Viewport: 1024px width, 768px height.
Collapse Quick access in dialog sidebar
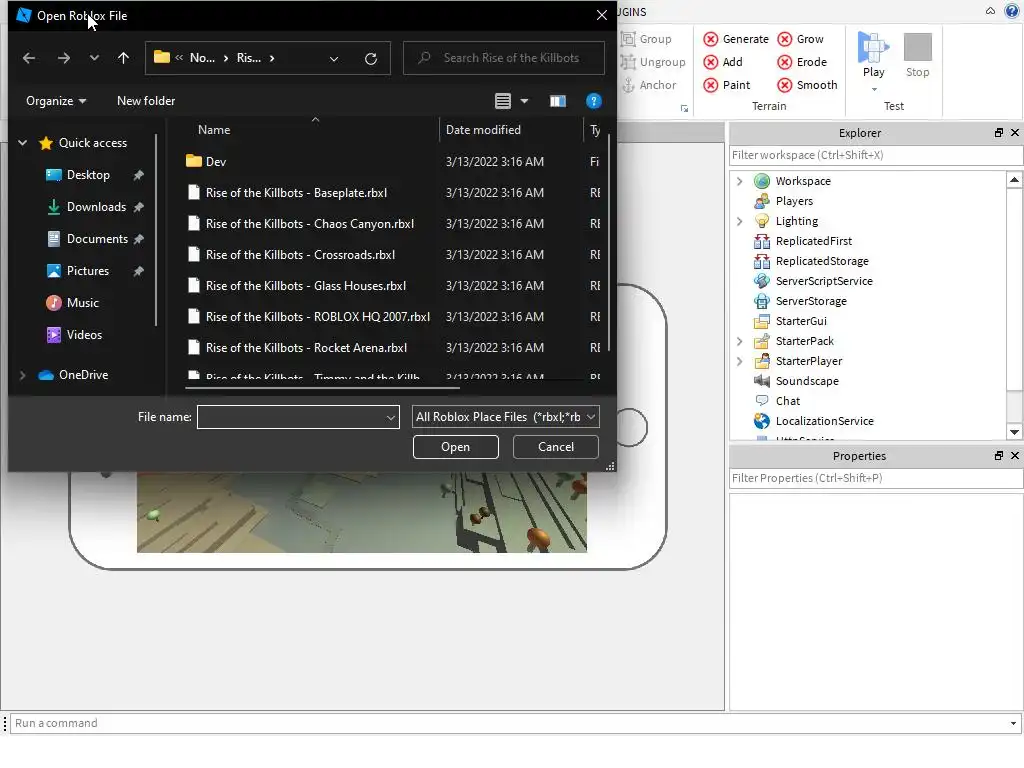pyautogui.click(x=22, y=142)
